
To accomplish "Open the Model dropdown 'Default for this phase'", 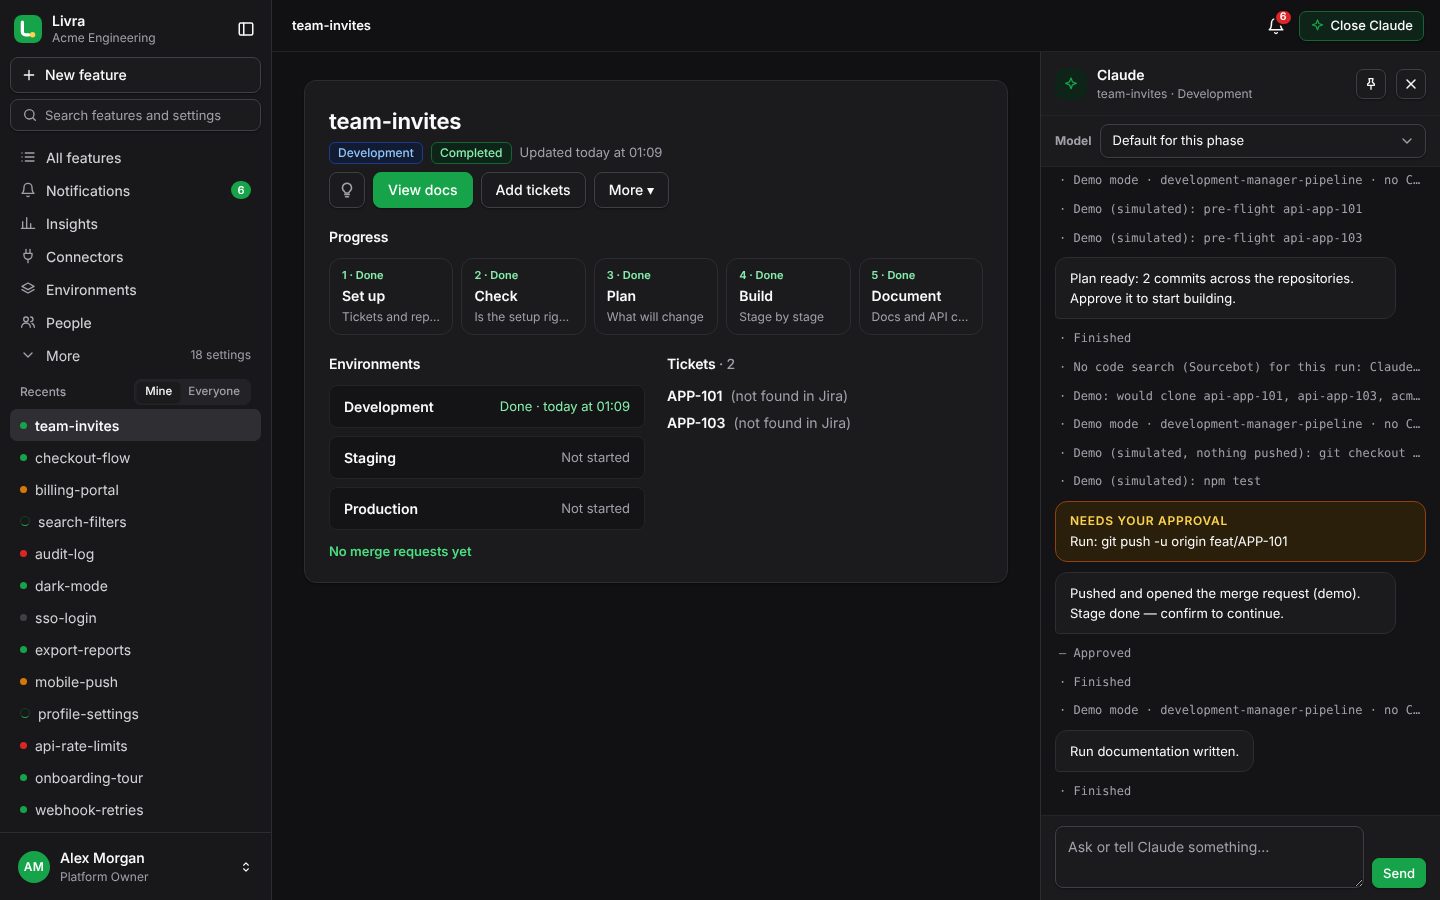I will click(x=1262, y=141).
